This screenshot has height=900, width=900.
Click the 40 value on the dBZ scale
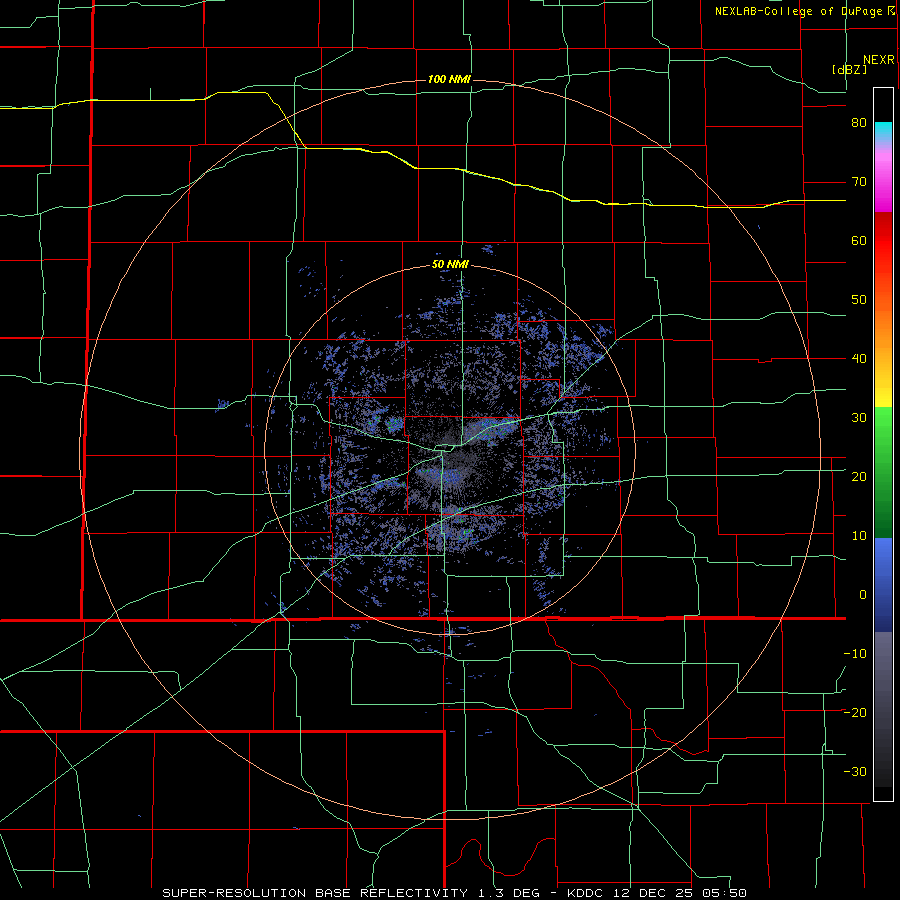pyautogui.click(x=859, y=359)
